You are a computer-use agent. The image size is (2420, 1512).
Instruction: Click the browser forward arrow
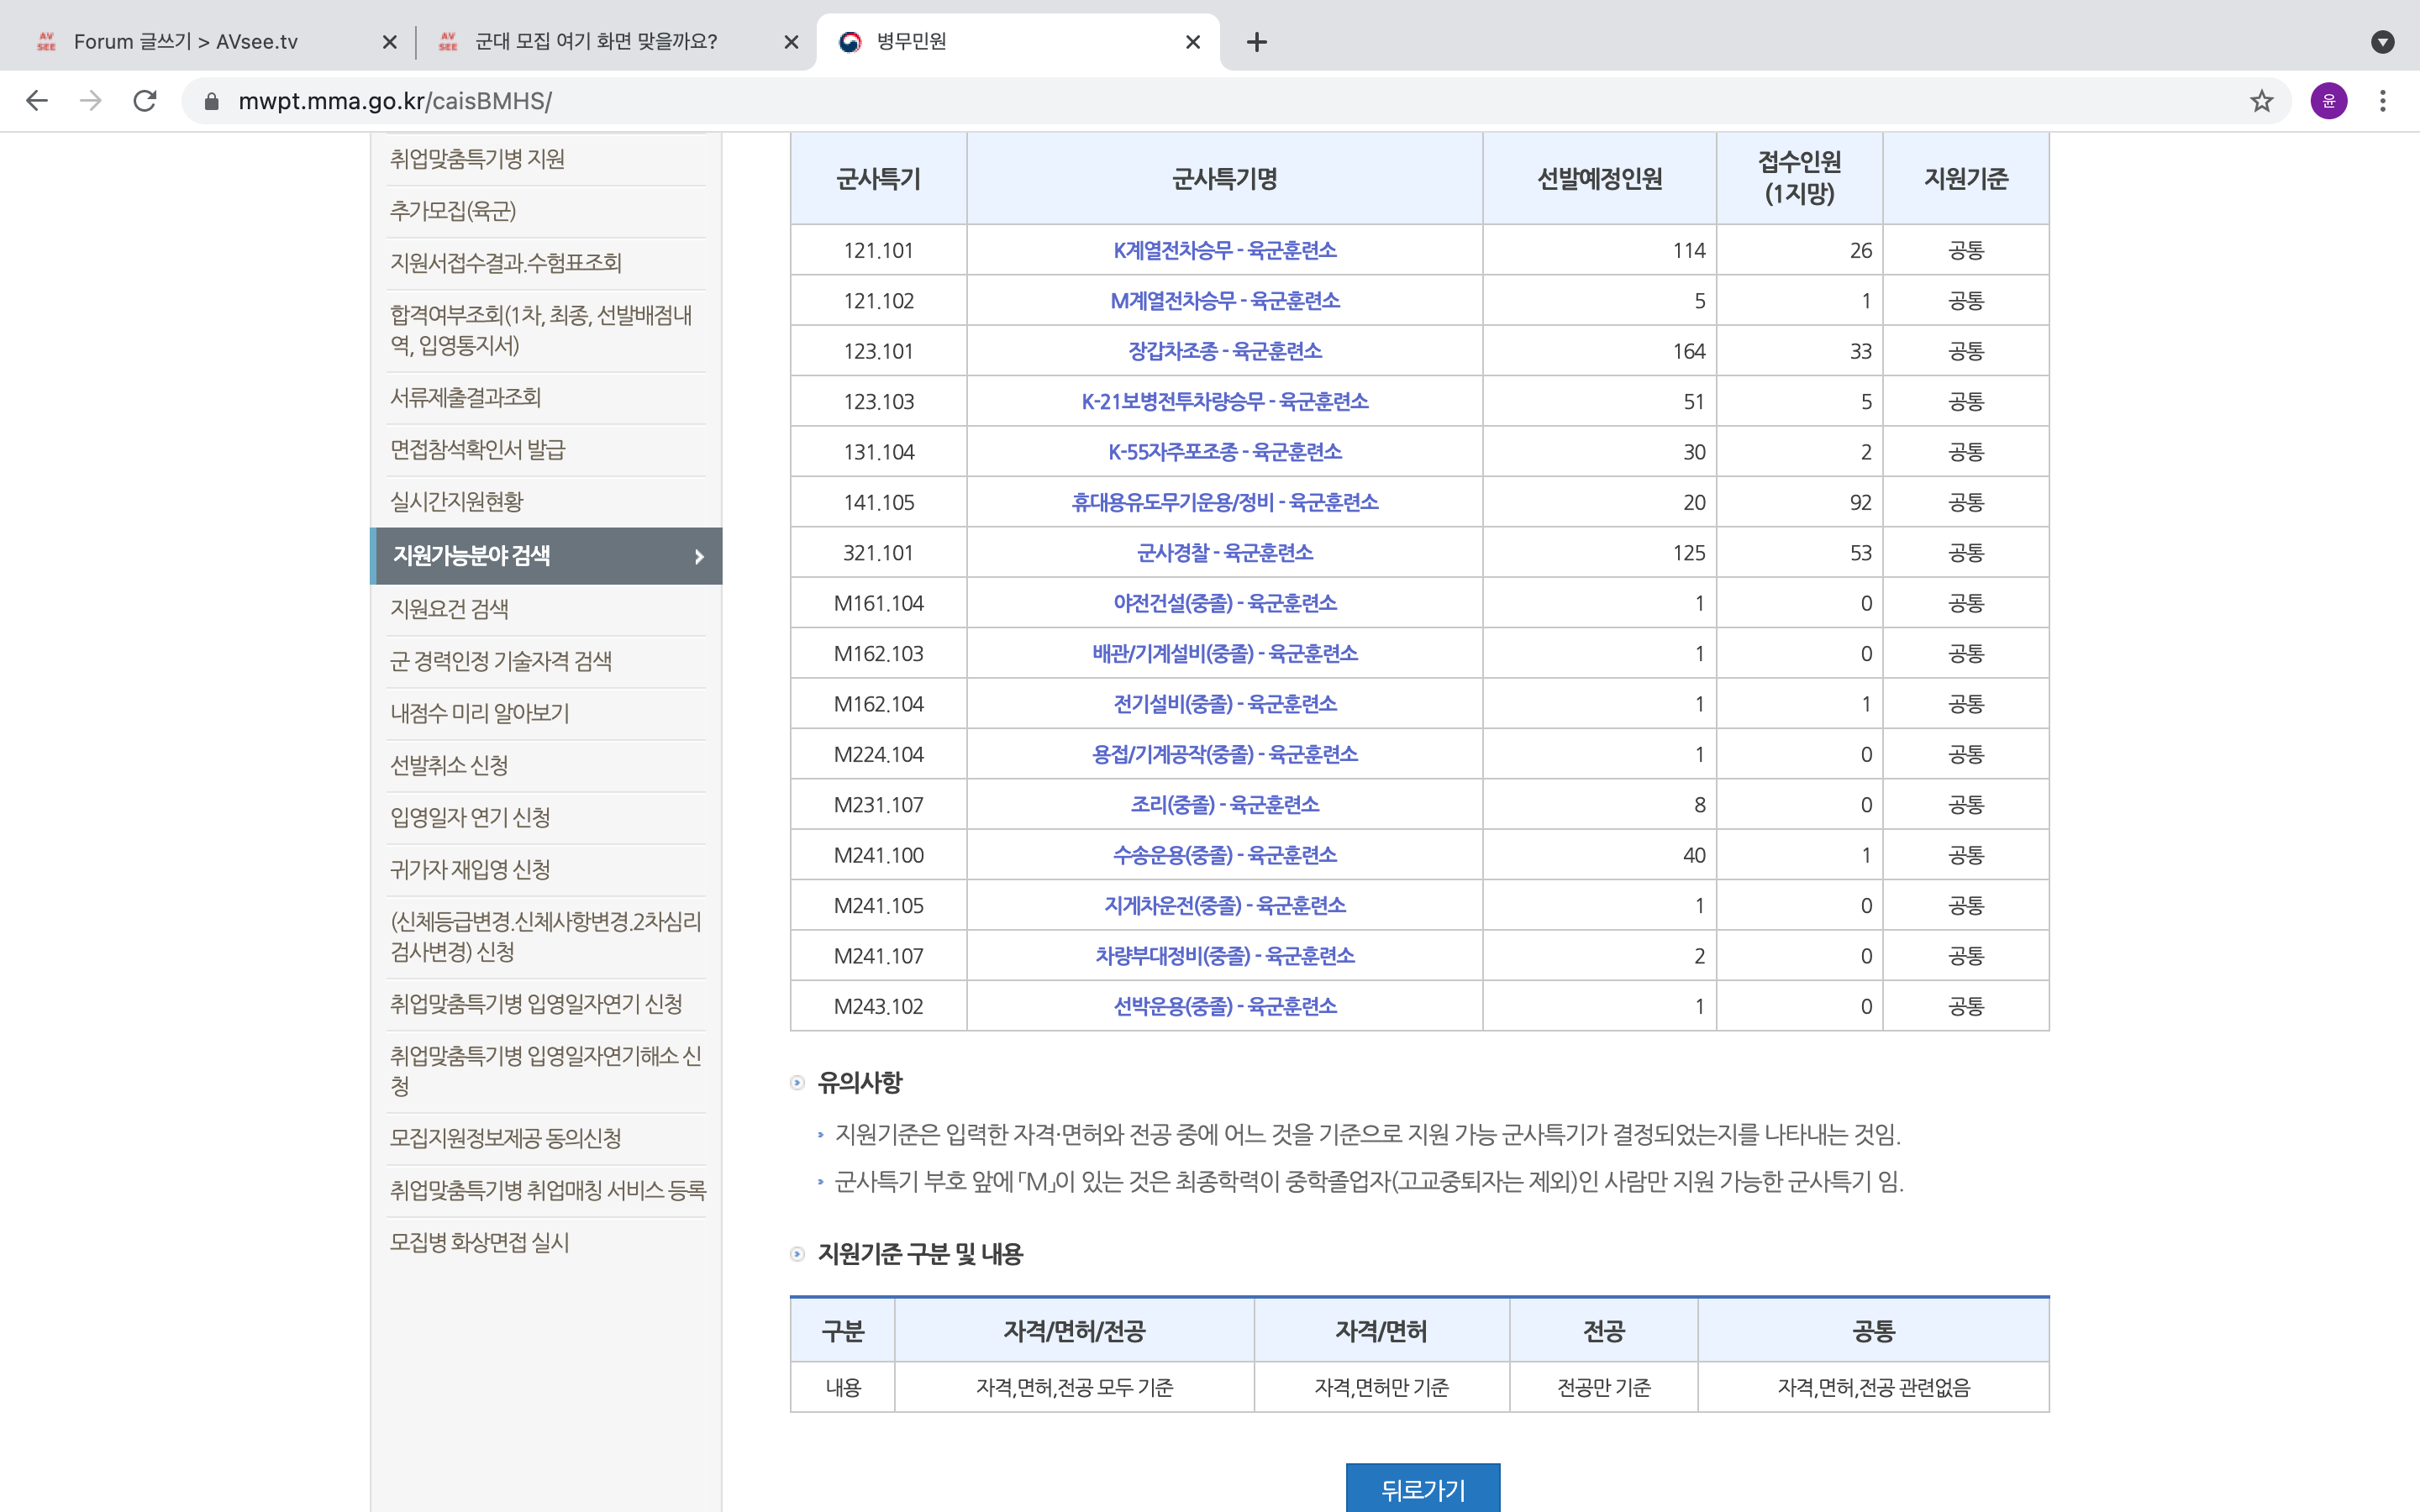91,101
